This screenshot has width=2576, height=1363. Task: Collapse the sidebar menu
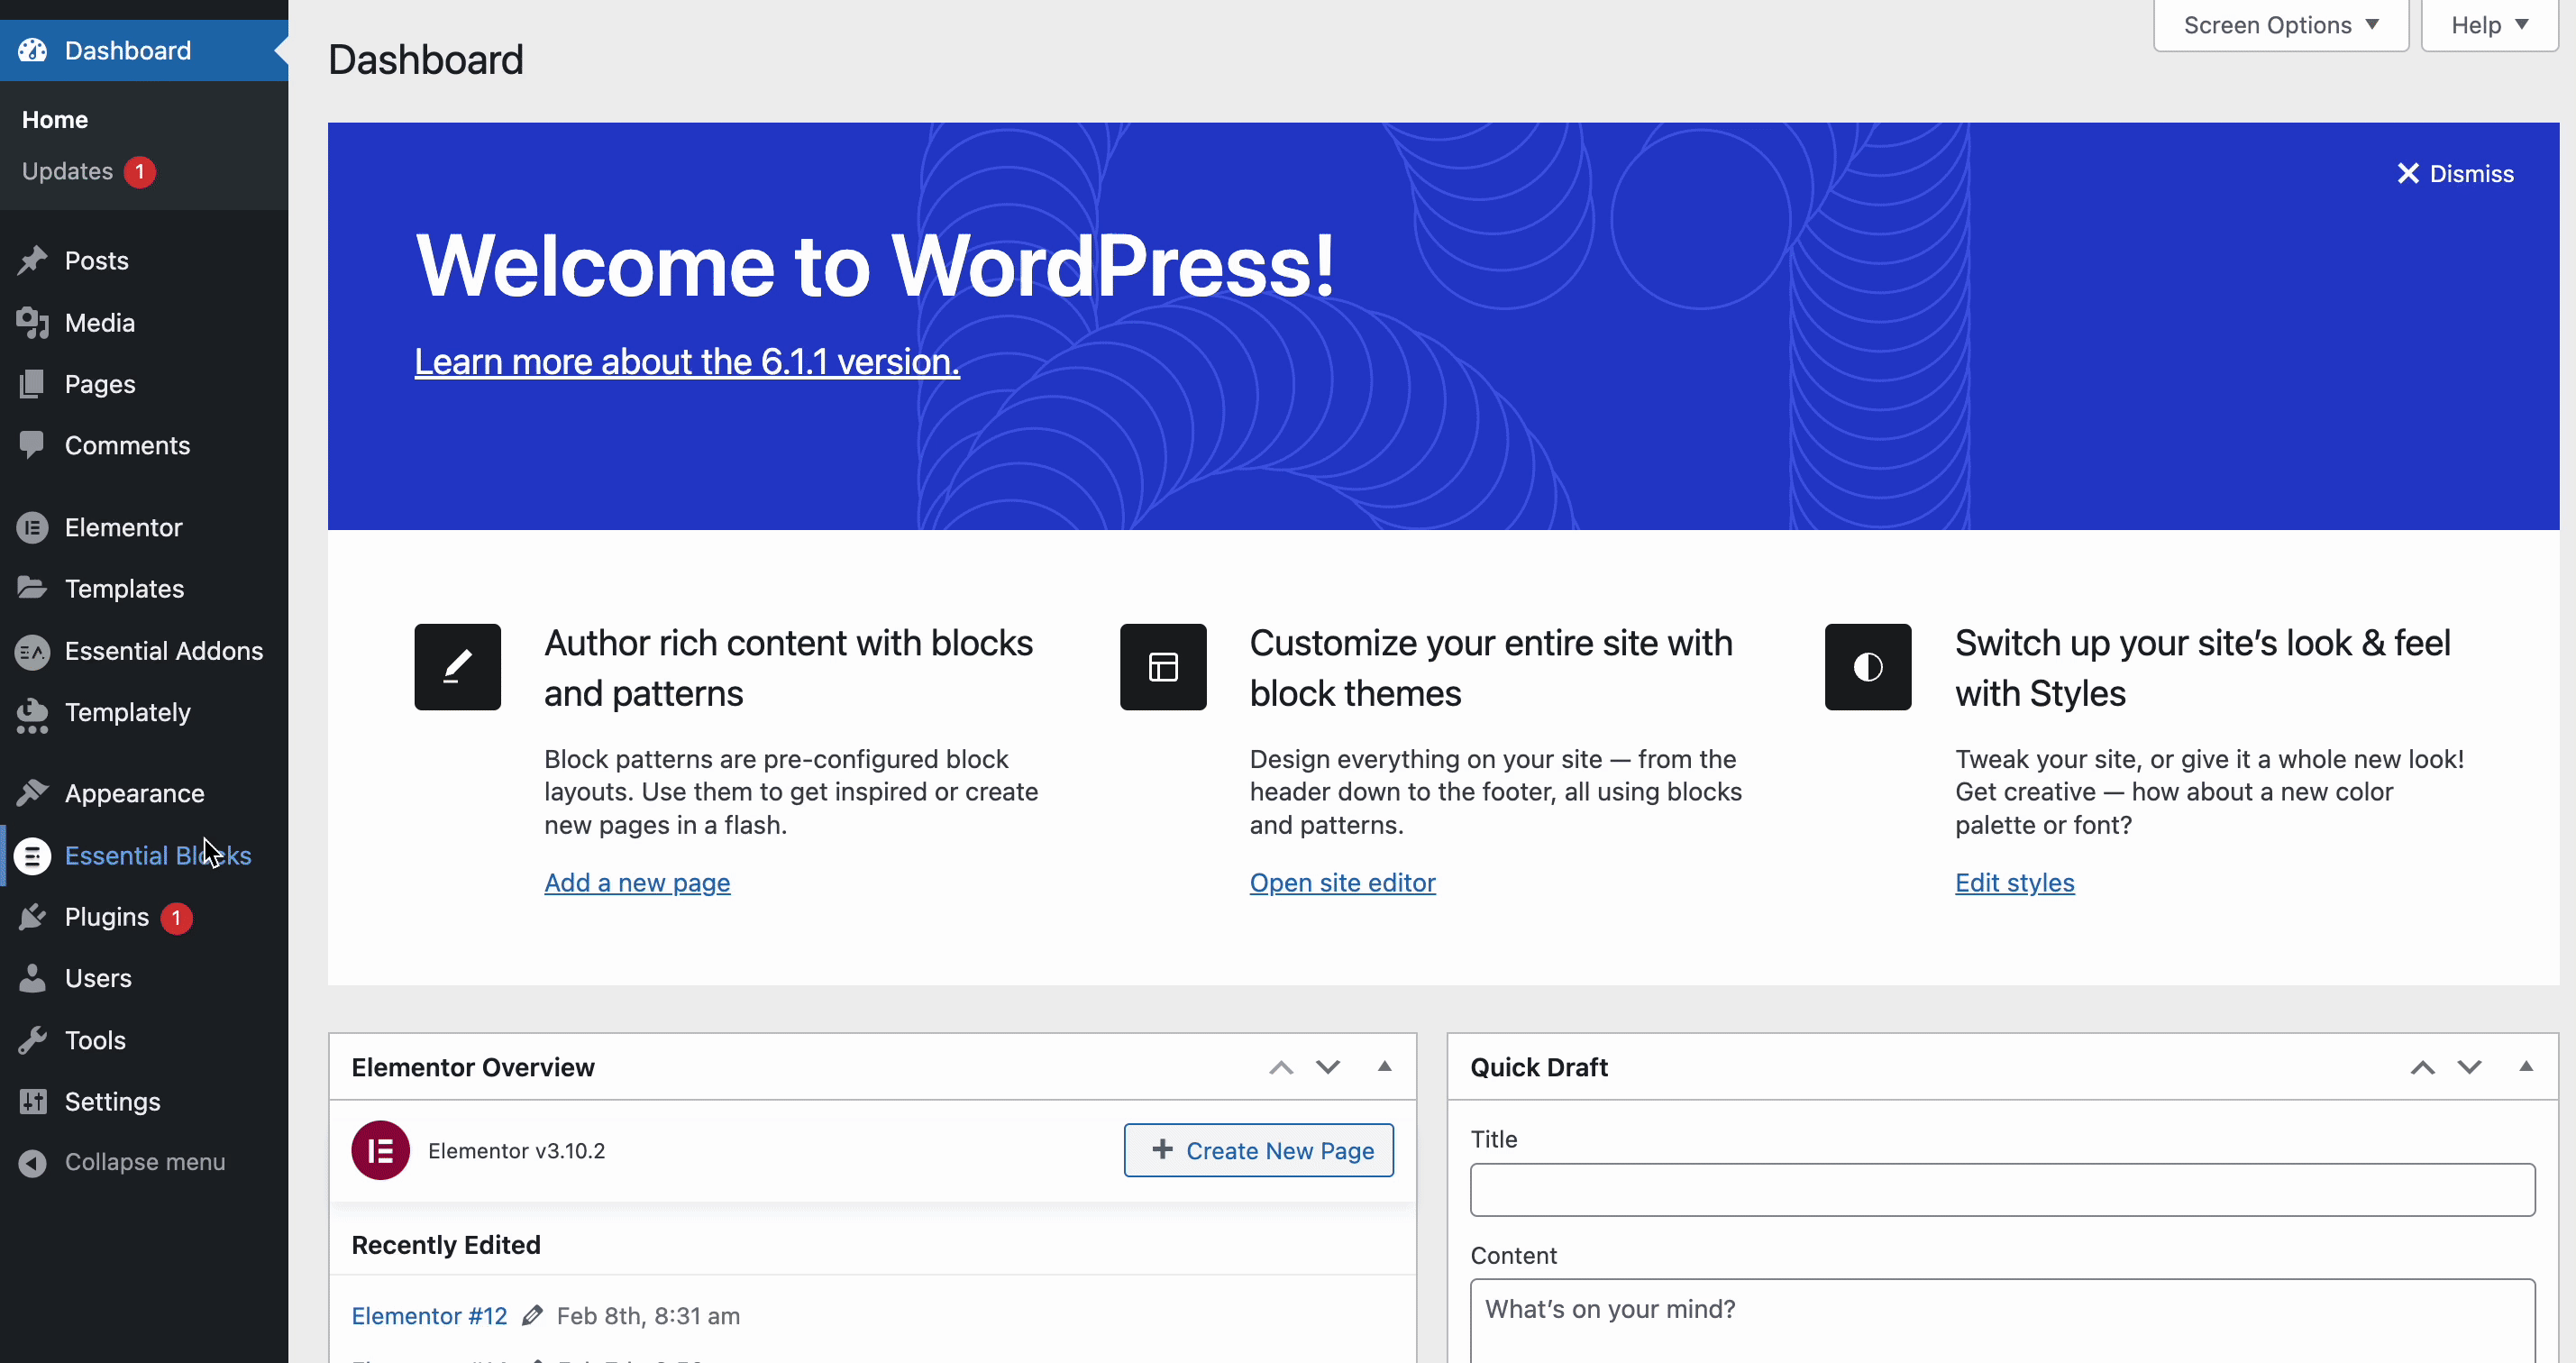[145, 1162]
